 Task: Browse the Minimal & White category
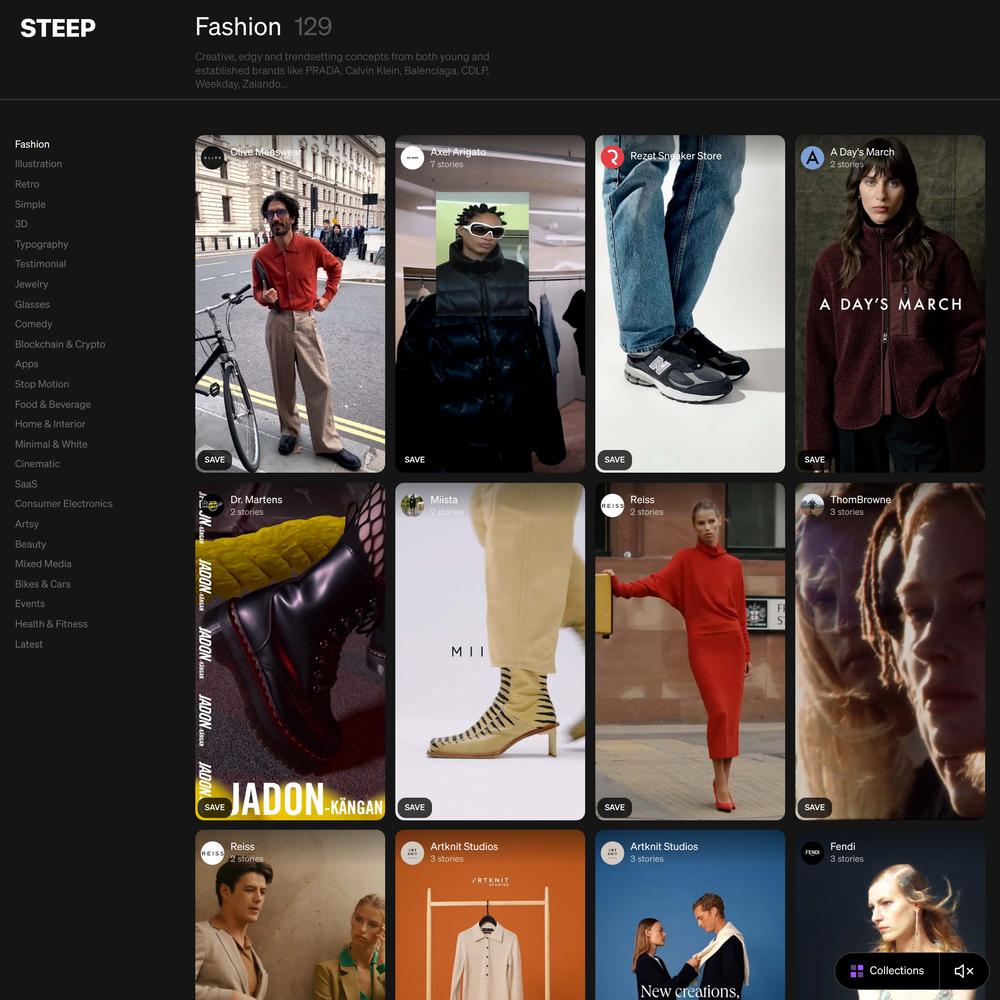[51, 445]
